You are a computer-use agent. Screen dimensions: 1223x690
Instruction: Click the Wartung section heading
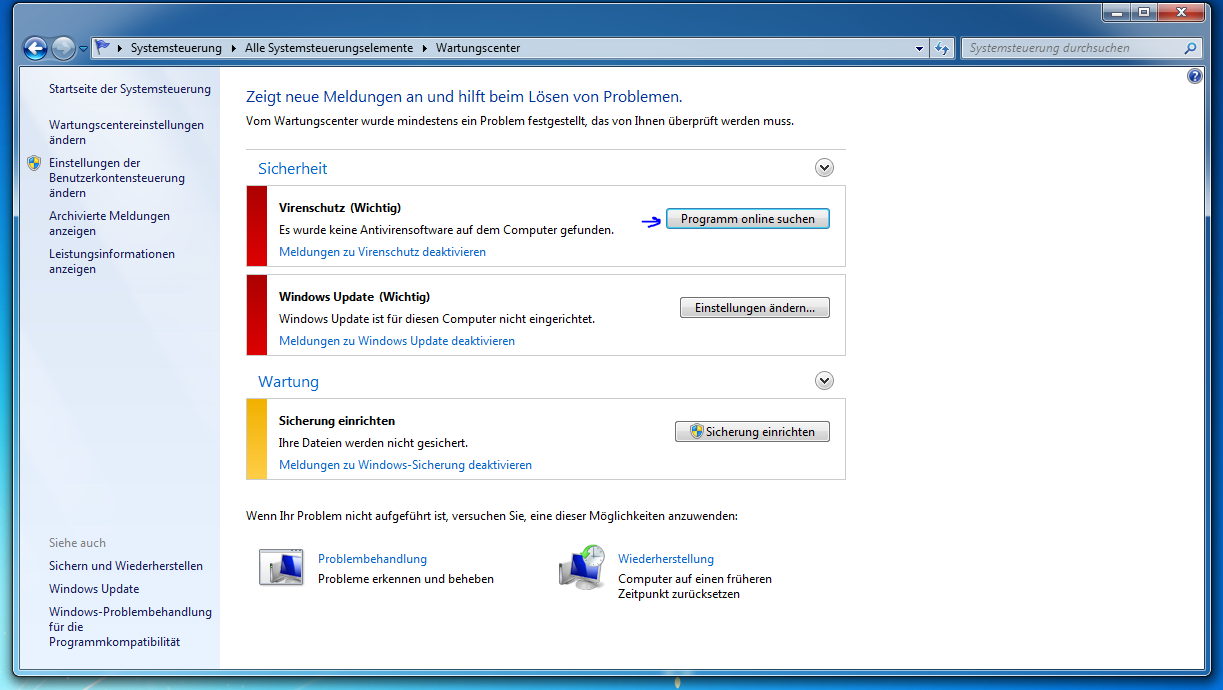[x=289, y=381]
